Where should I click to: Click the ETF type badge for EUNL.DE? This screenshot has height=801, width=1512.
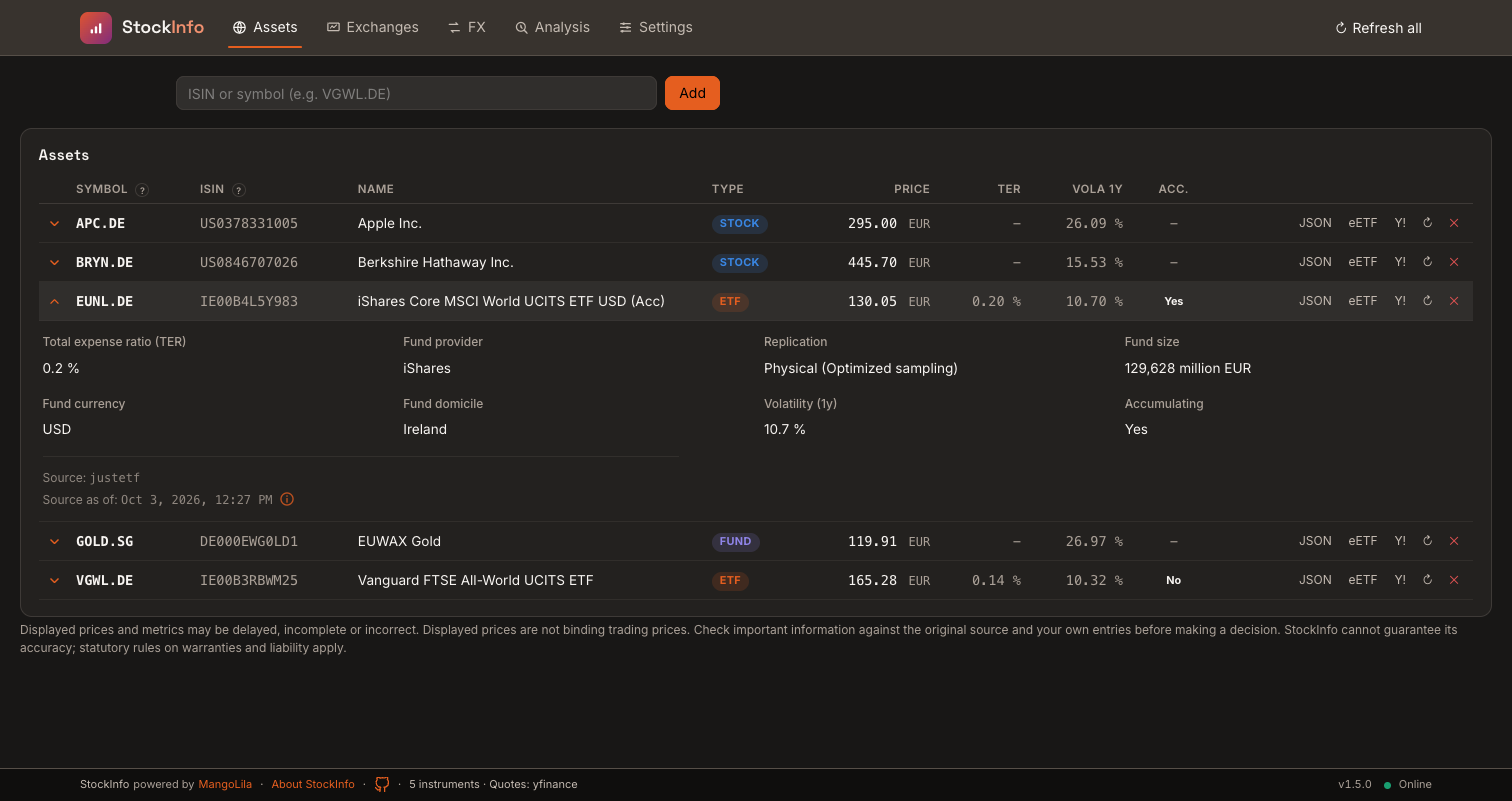(730, 301)
